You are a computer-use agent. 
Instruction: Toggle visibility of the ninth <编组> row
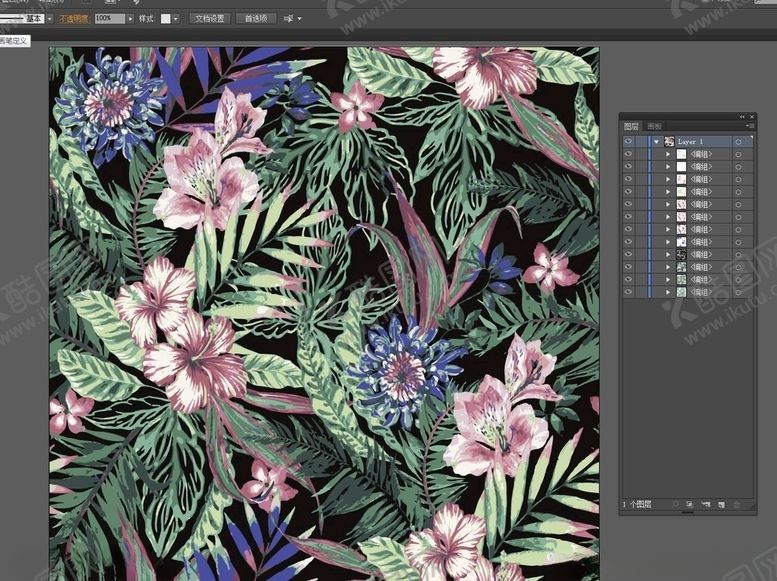click(x=628, y=254)
